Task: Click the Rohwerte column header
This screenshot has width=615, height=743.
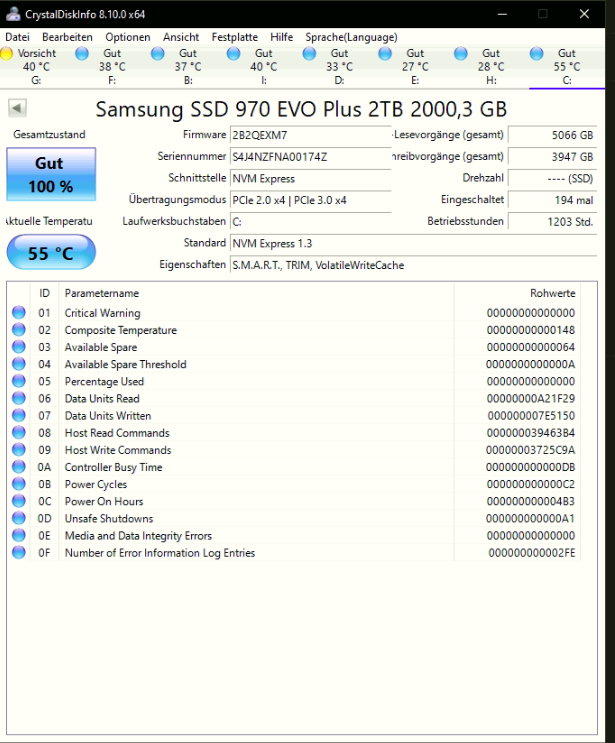Action: coord(517,293)
